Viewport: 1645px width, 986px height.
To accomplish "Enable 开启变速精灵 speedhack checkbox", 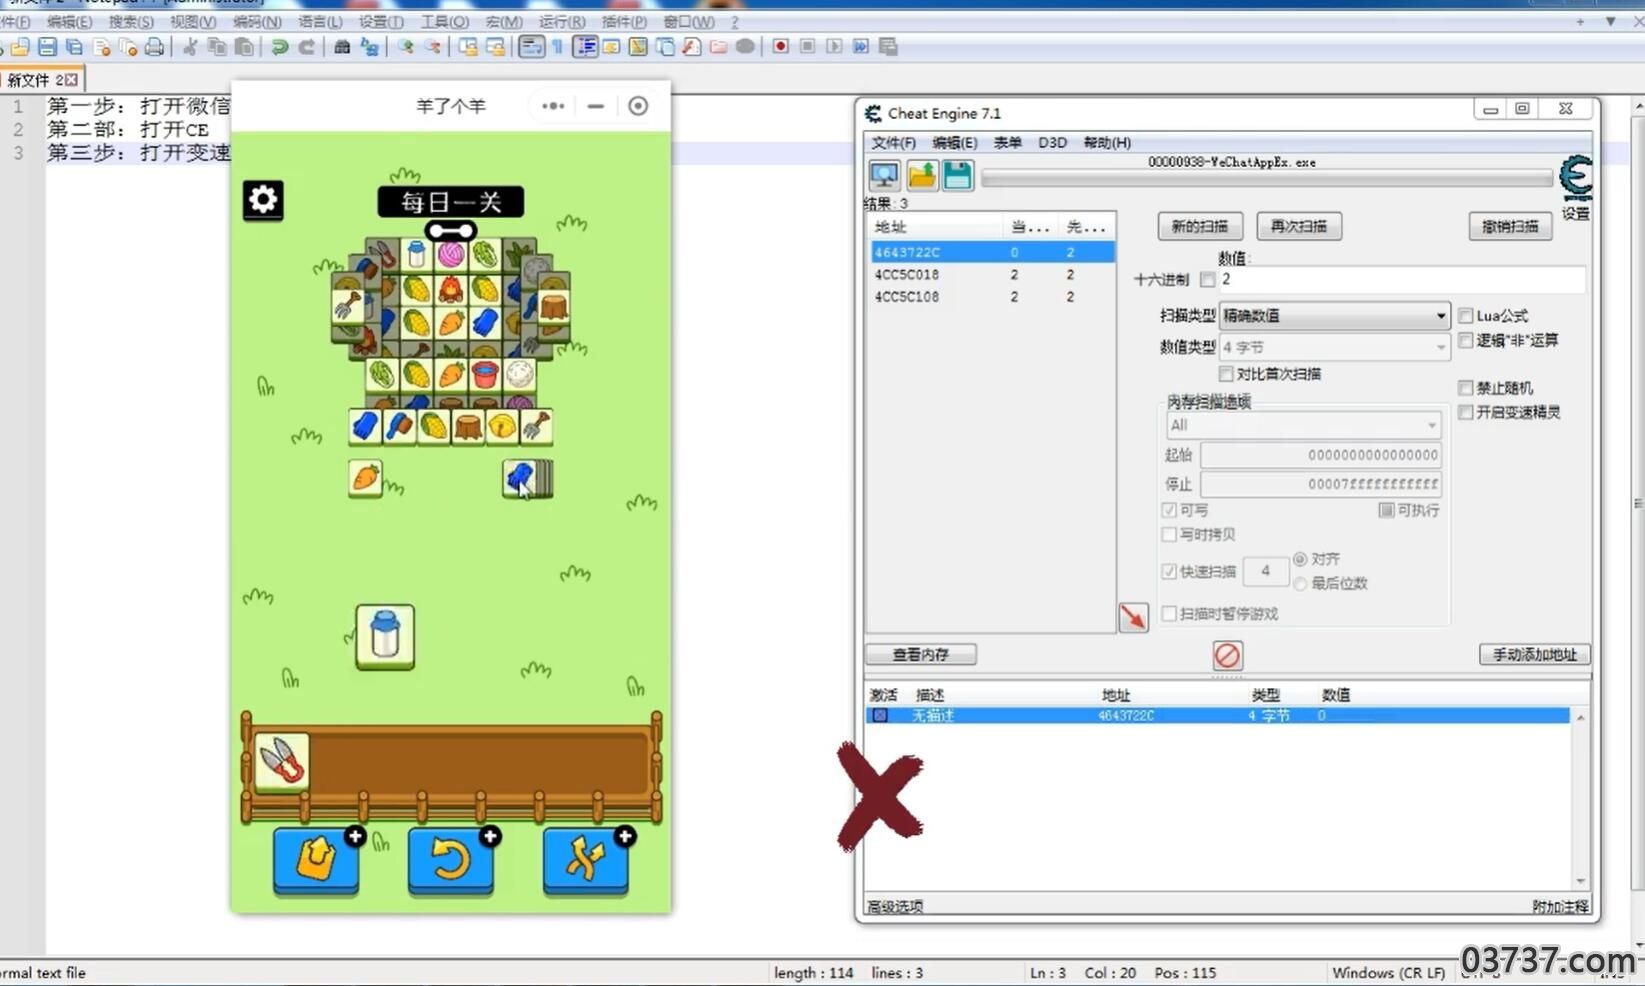I will 1466,412.
